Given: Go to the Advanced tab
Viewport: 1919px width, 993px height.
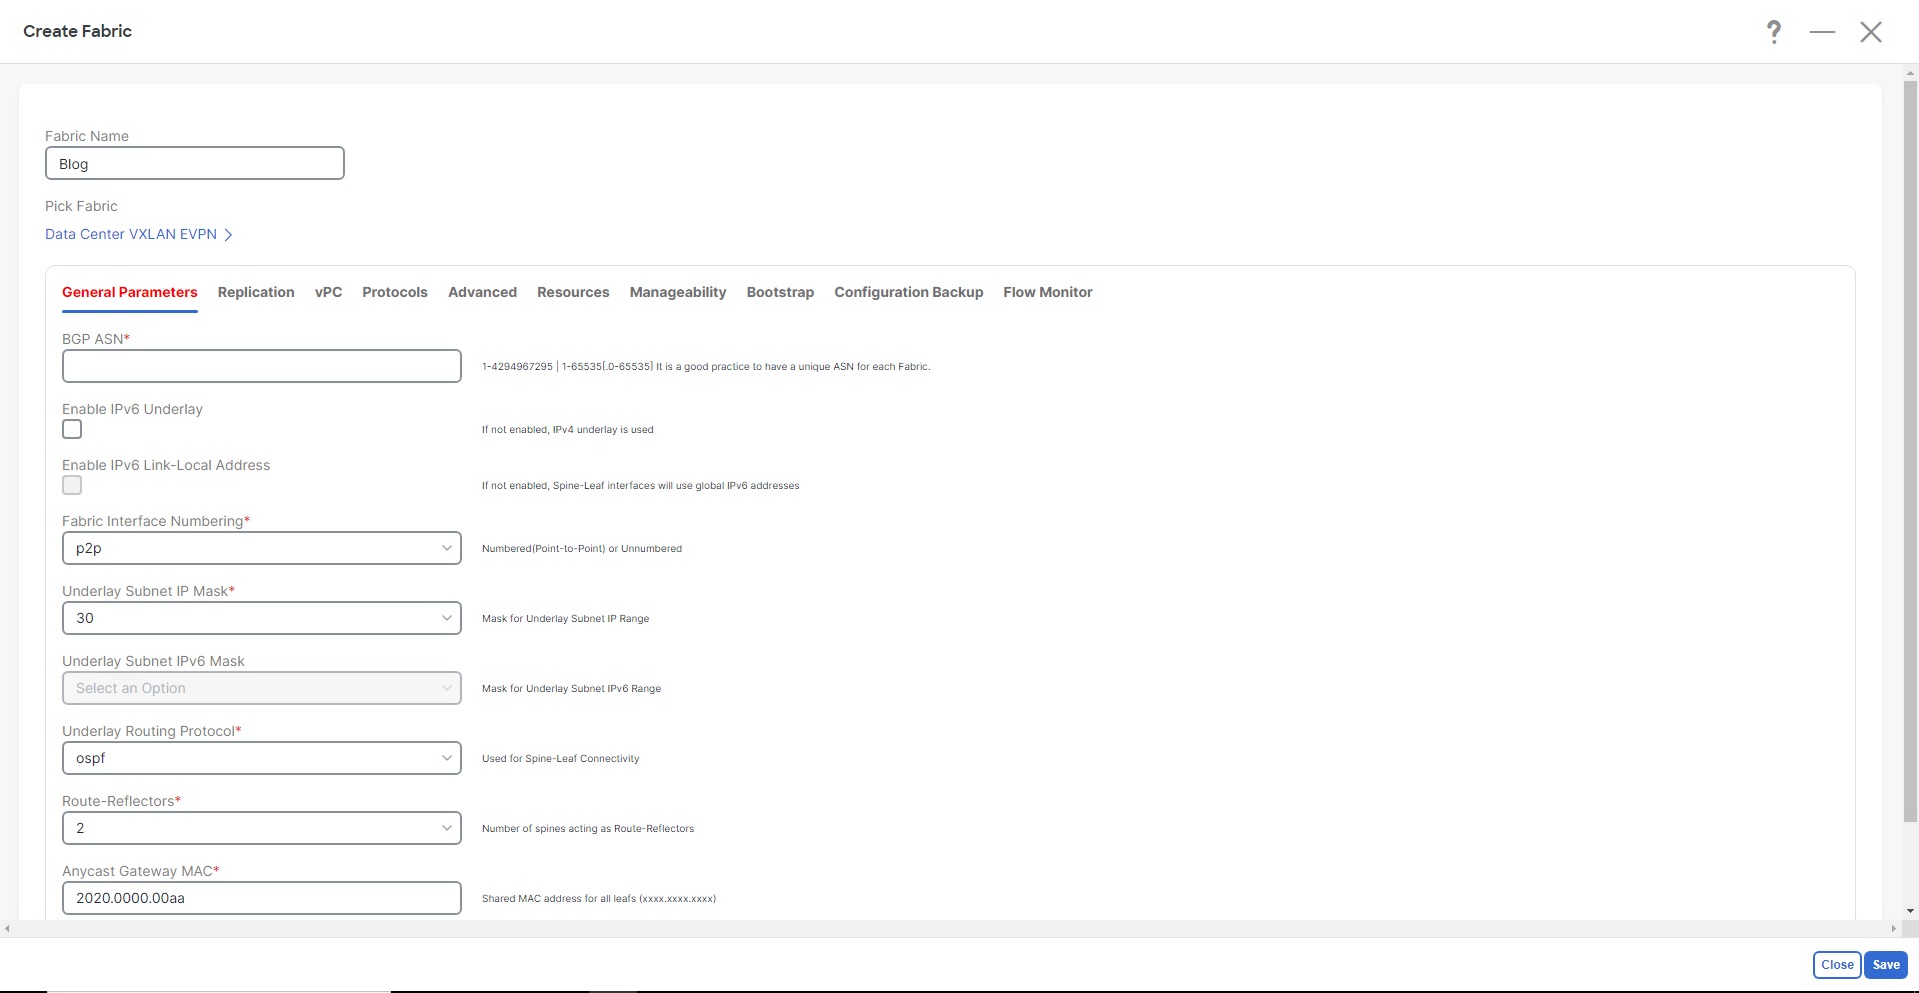Looking at the screenshot, I should [x=482, y=292].
